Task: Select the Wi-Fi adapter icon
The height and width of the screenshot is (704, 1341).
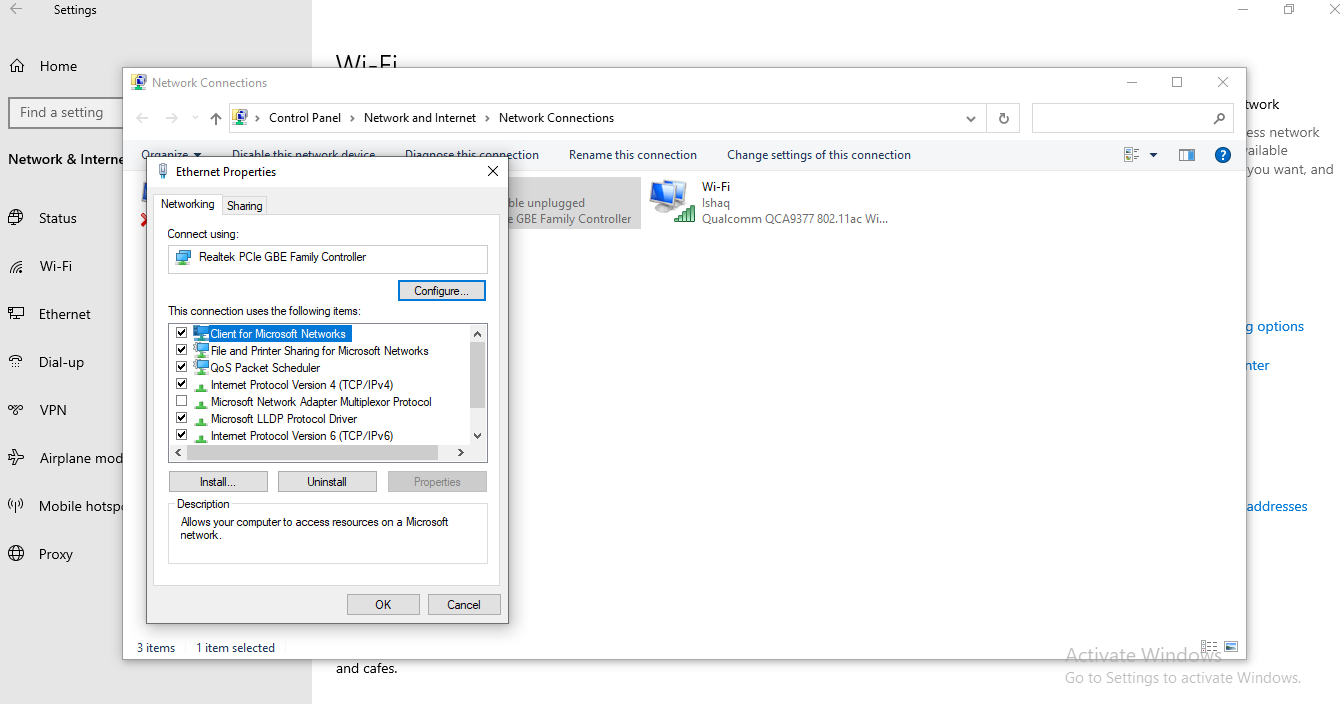Action: [671, 201]
